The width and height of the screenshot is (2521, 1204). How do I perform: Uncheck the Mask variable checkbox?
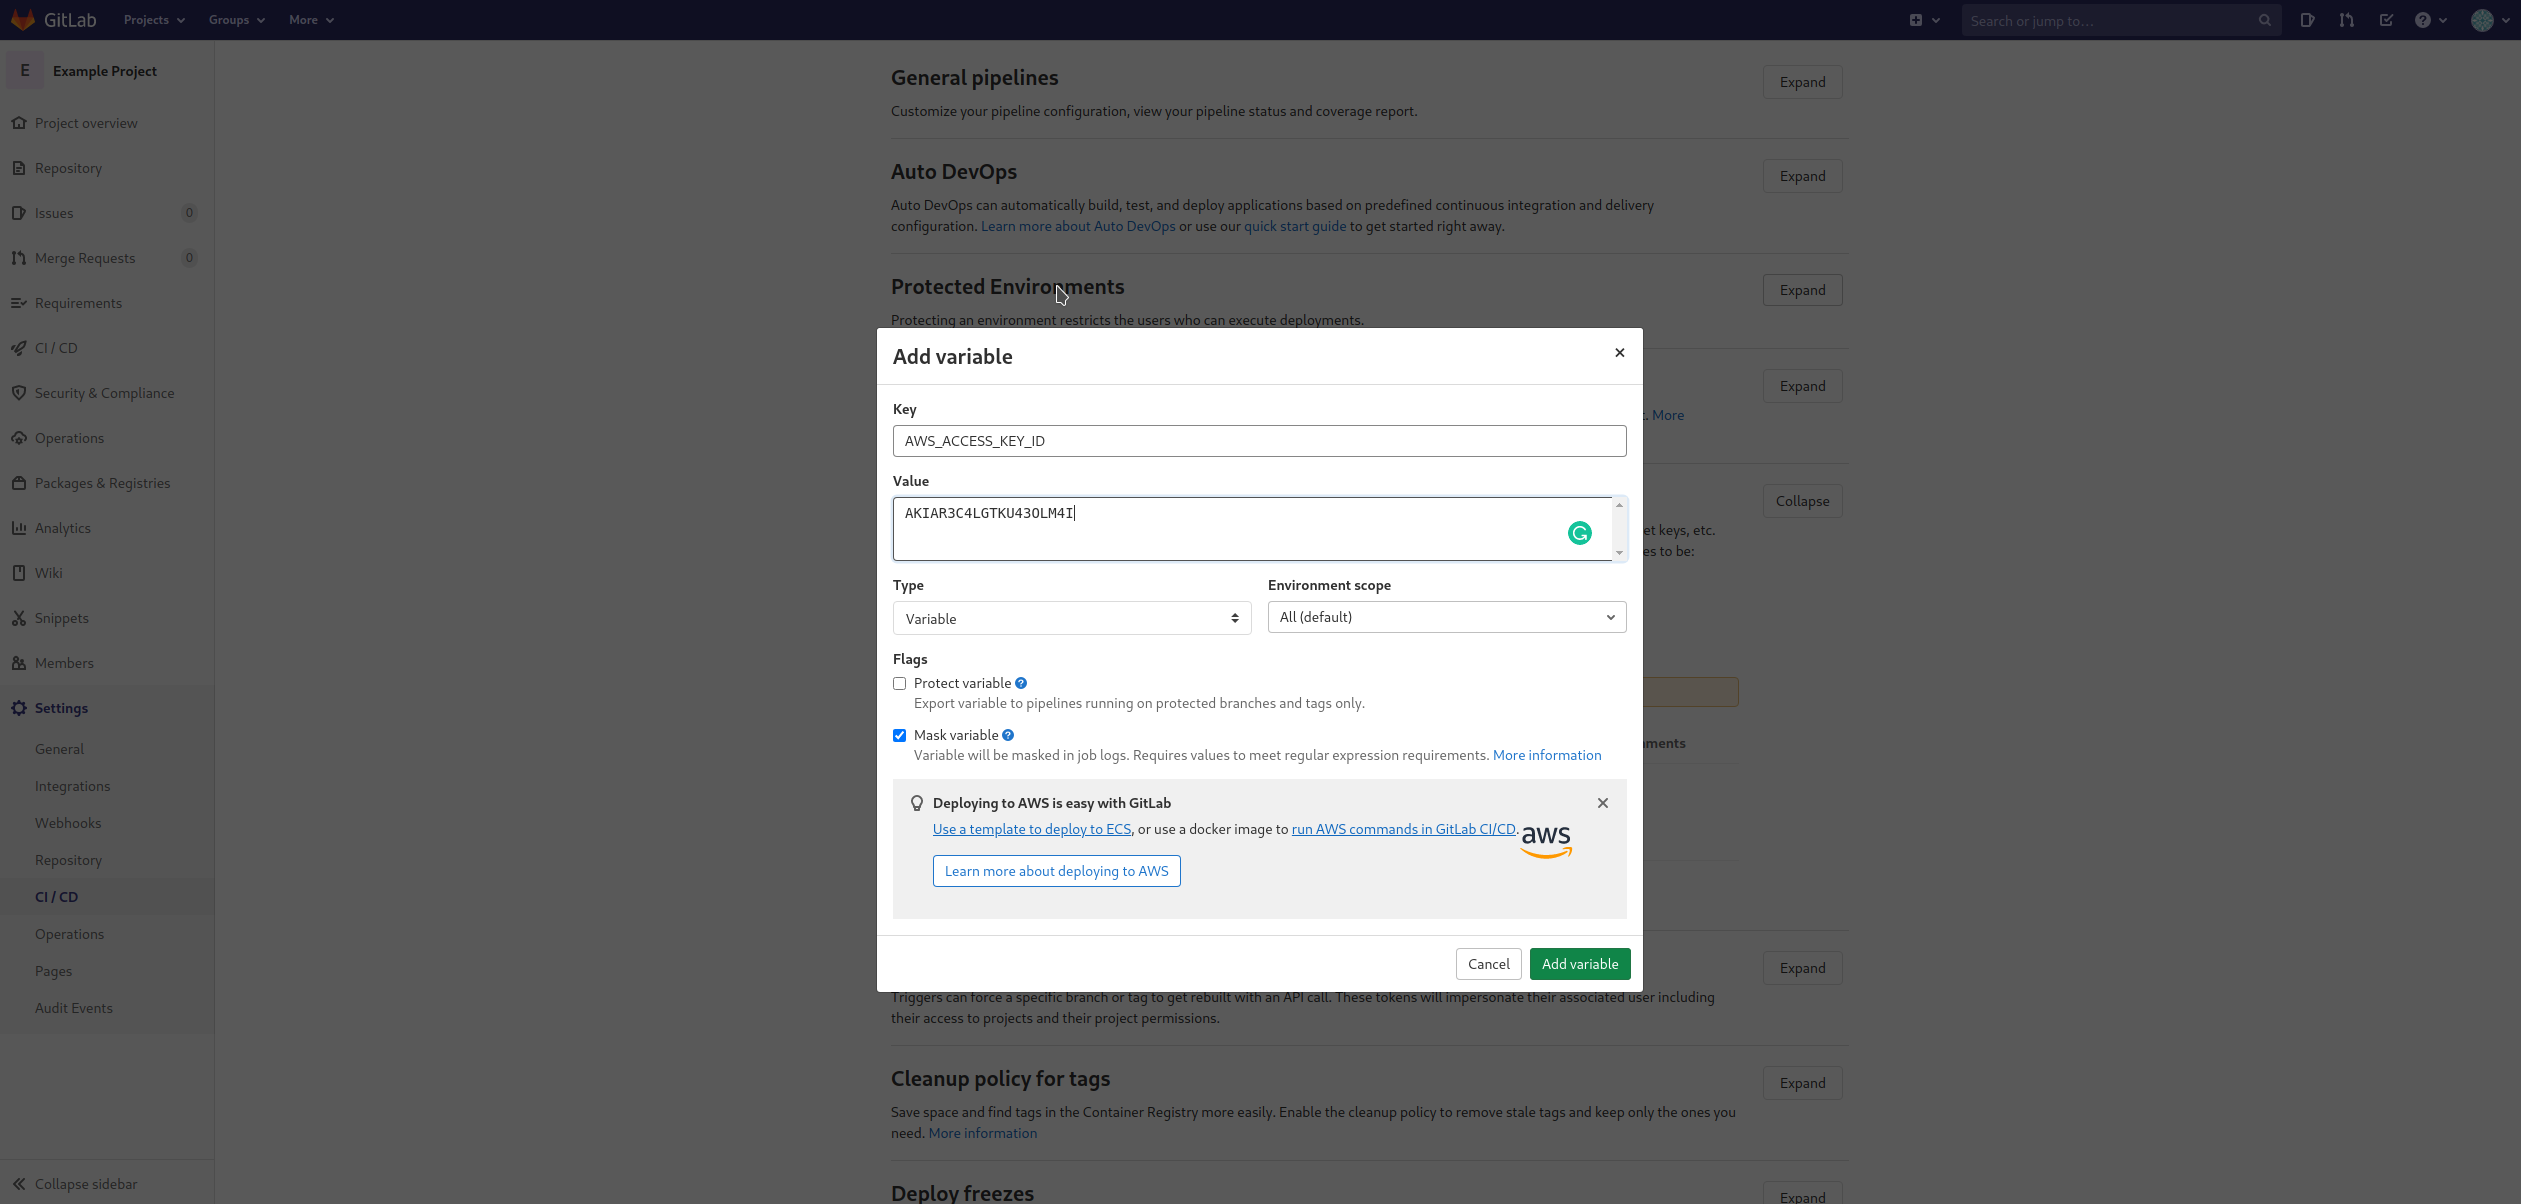pos(899,736)
